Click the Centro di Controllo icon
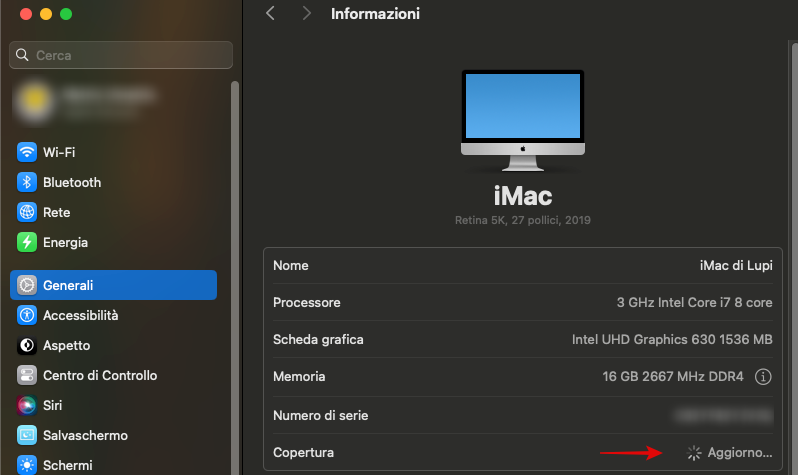The height and width of the screenshot is (475, 798). coord(26,375)
